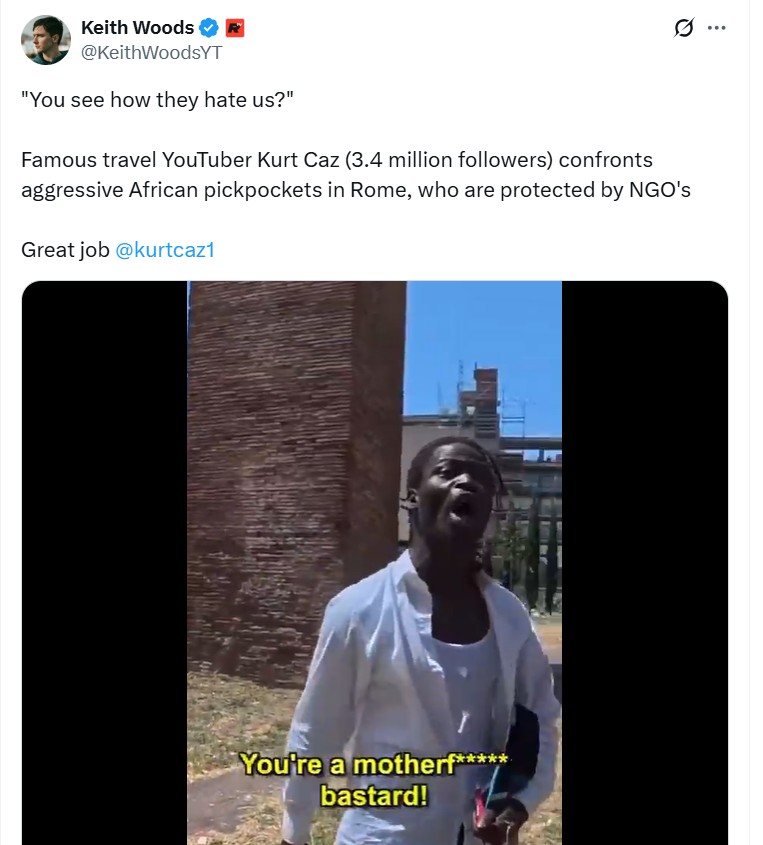Viewport: 763px width, 845px height.
Task: Follow the @kurtcaz1 mention link
Action: (165, 250)
